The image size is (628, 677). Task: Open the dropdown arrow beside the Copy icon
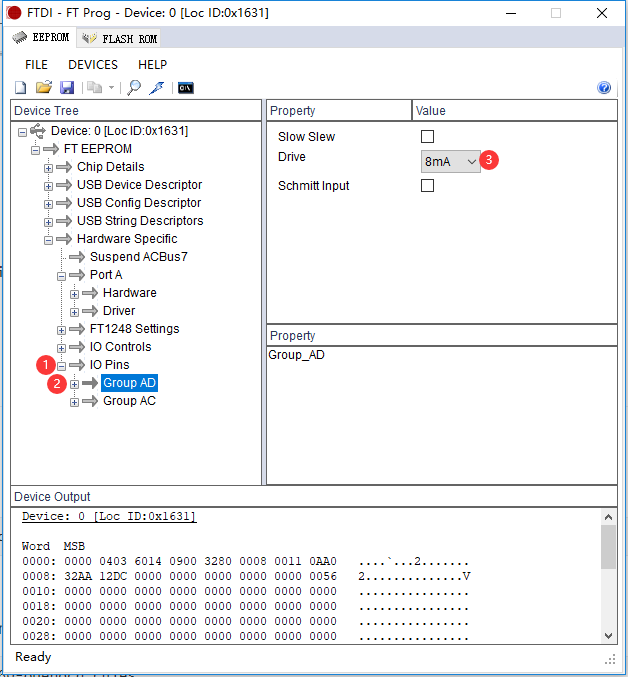111,88
